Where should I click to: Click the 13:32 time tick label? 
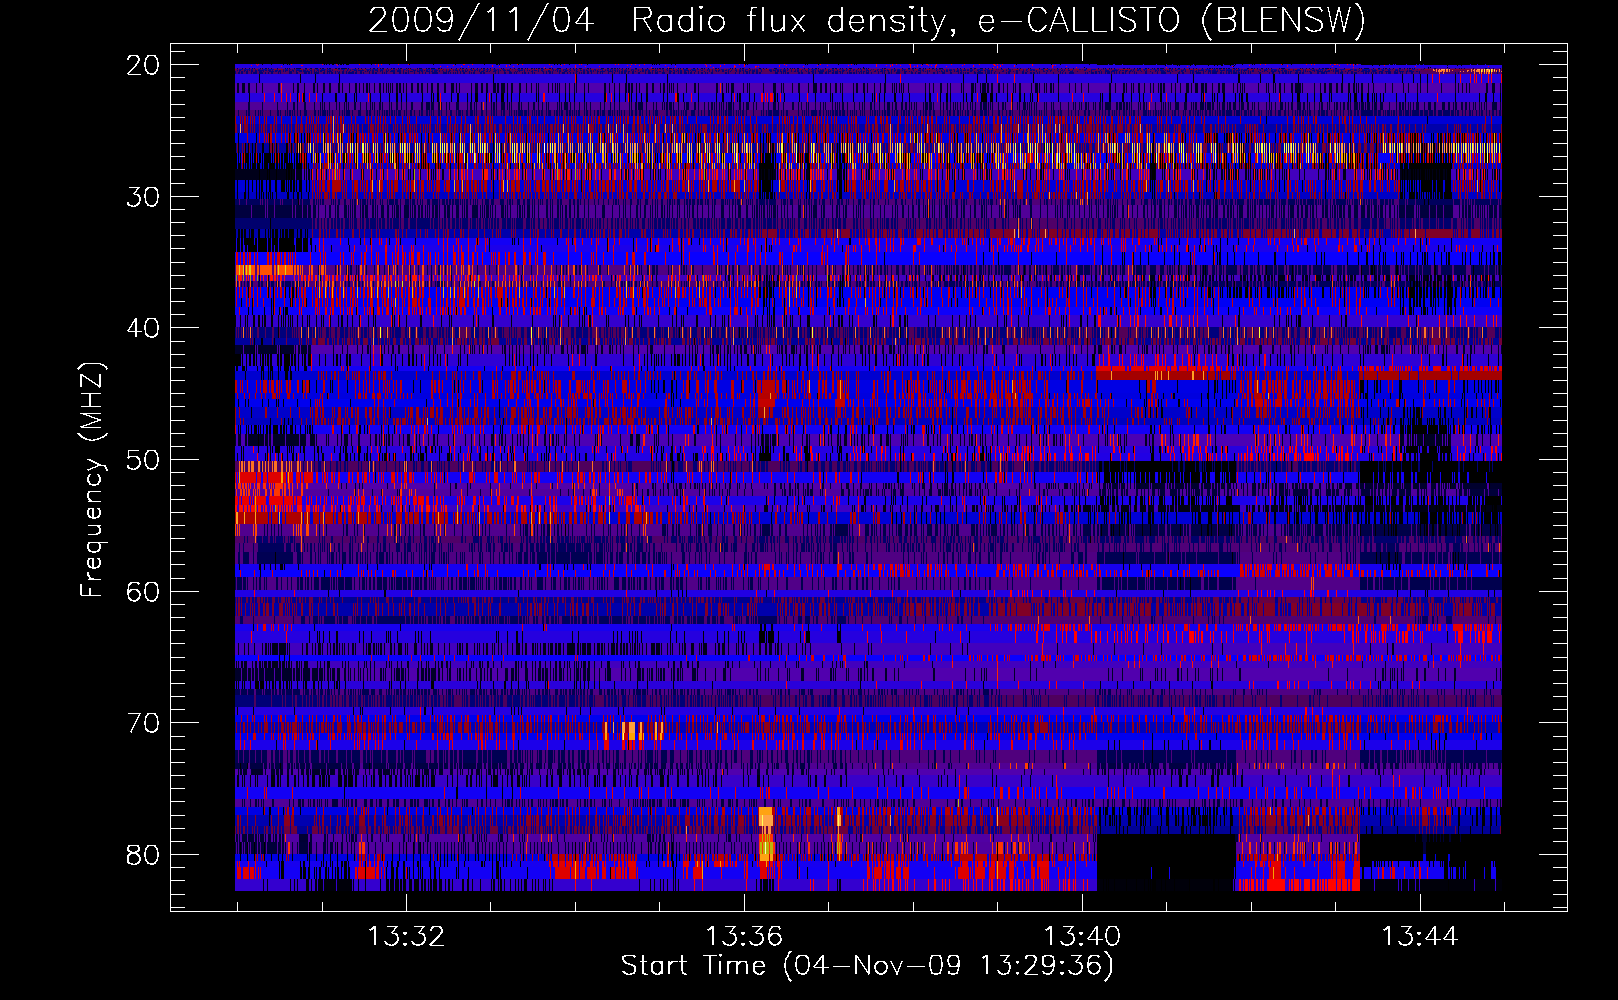(406, 937)
